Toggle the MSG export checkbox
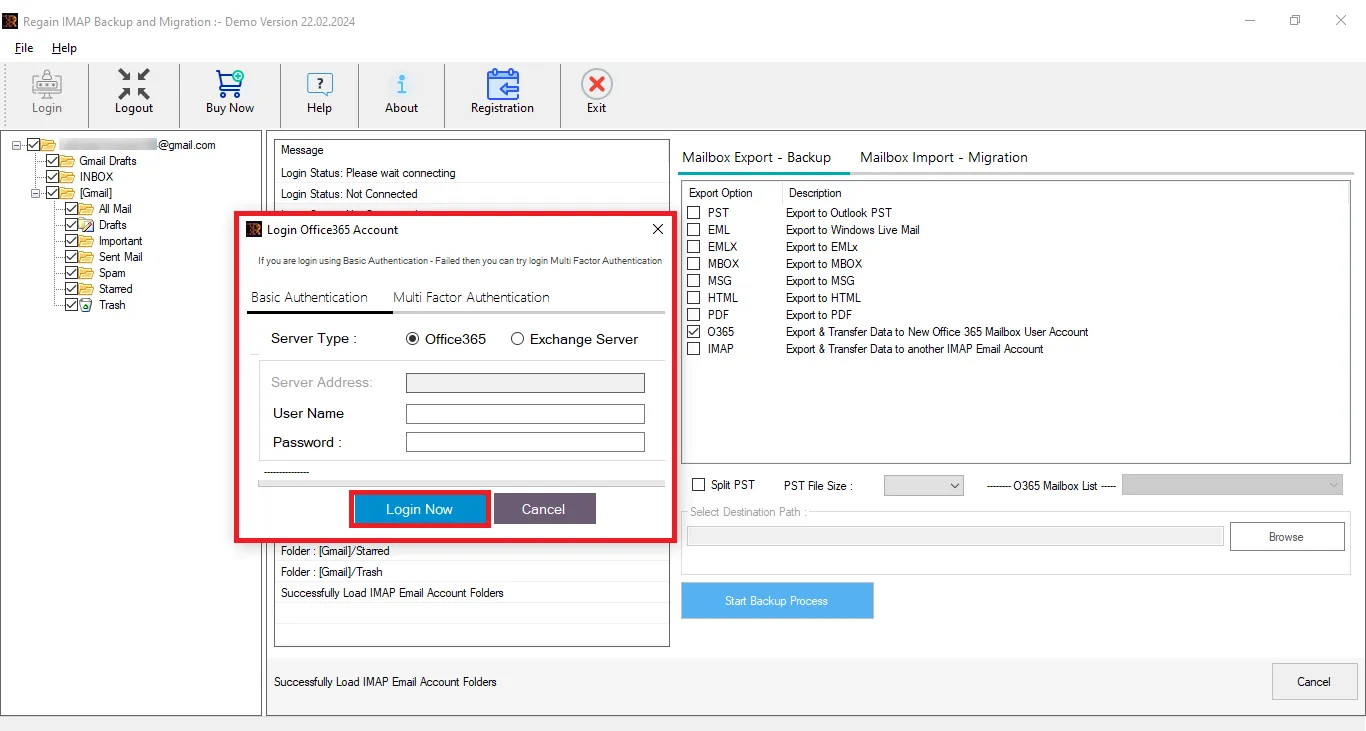 [x=694, y=281]
